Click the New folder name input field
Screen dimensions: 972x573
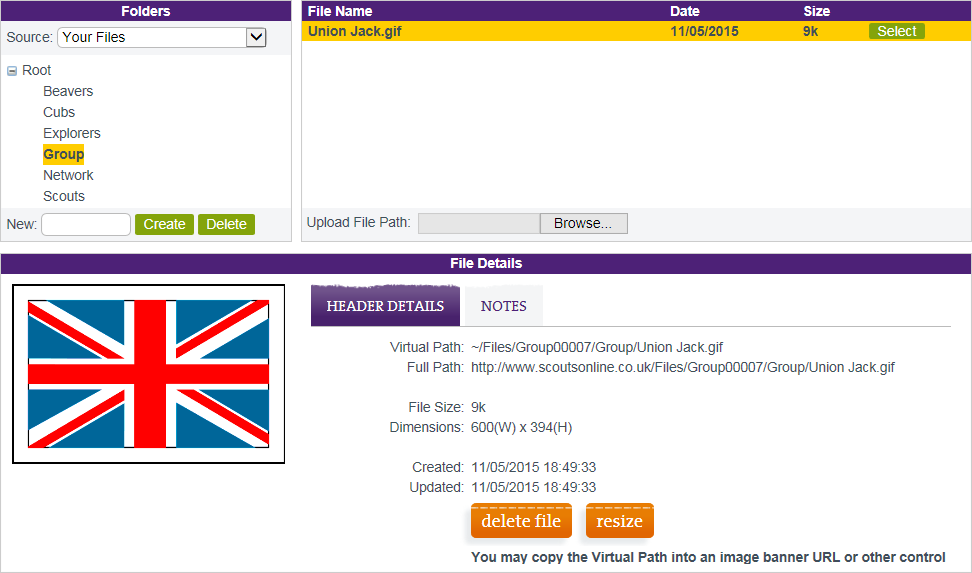coord(86,224)
